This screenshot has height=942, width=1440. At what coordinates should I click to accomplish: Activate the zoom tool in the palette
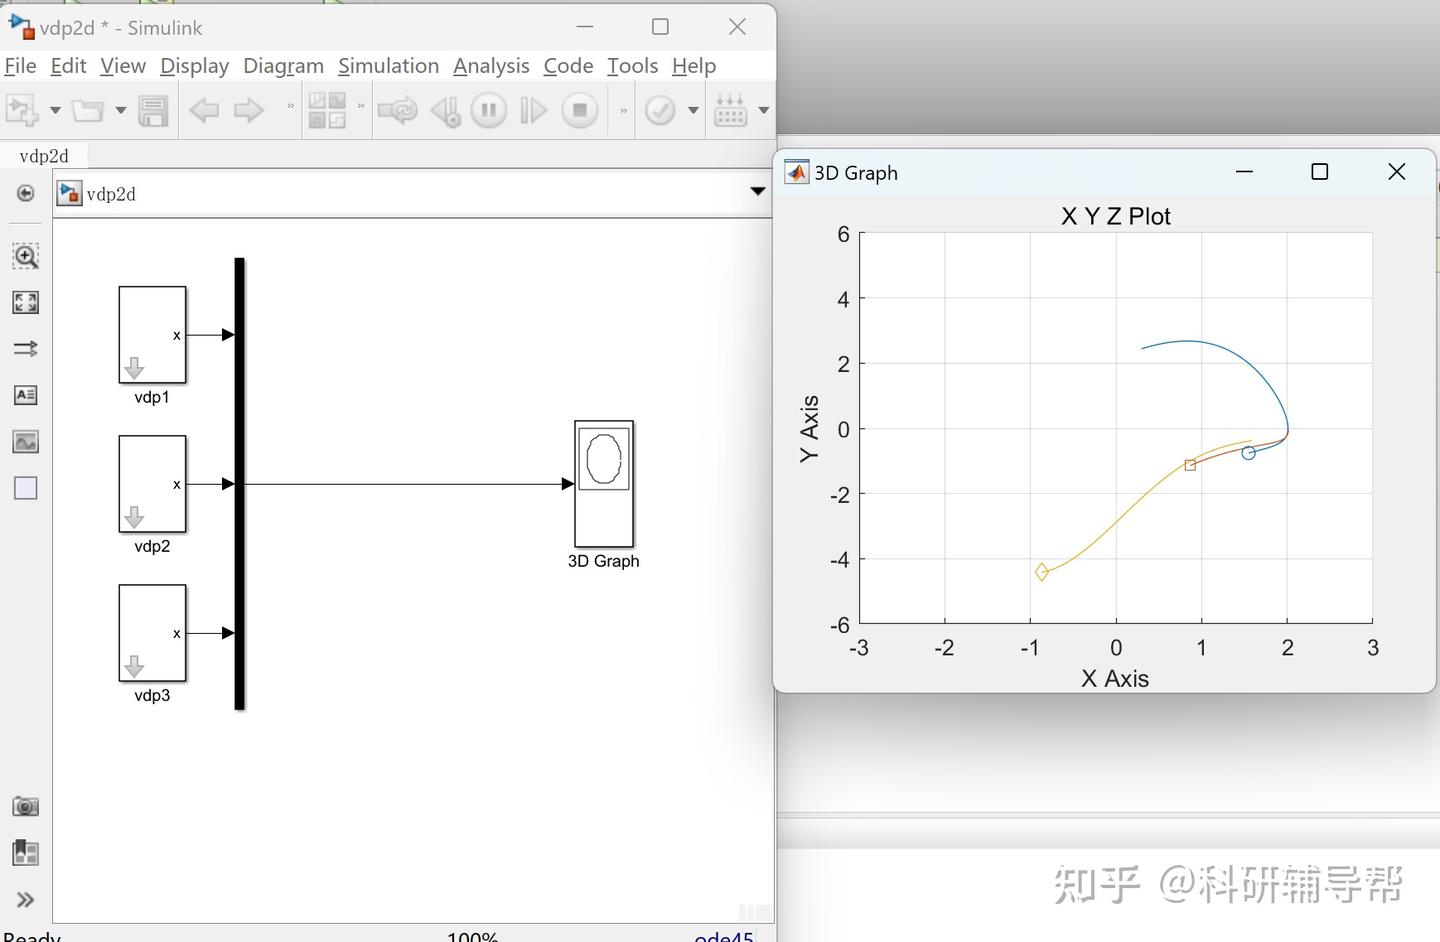(x=25, y=256)
